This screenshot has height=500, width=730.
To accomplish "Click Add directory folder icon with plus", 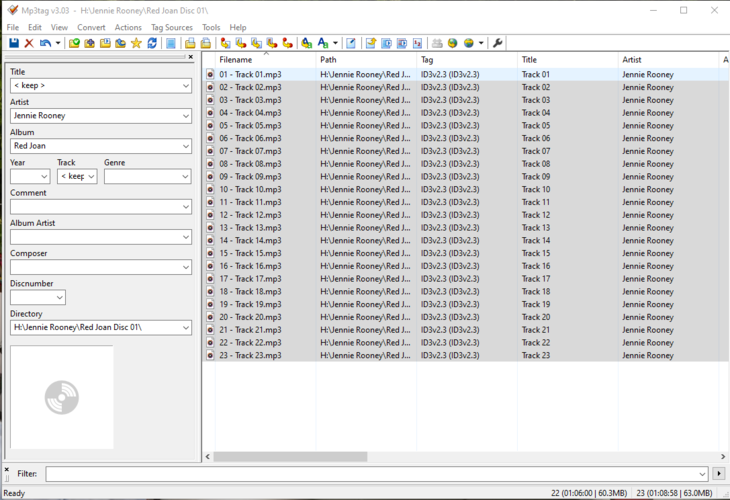I will tap(89, 43).
